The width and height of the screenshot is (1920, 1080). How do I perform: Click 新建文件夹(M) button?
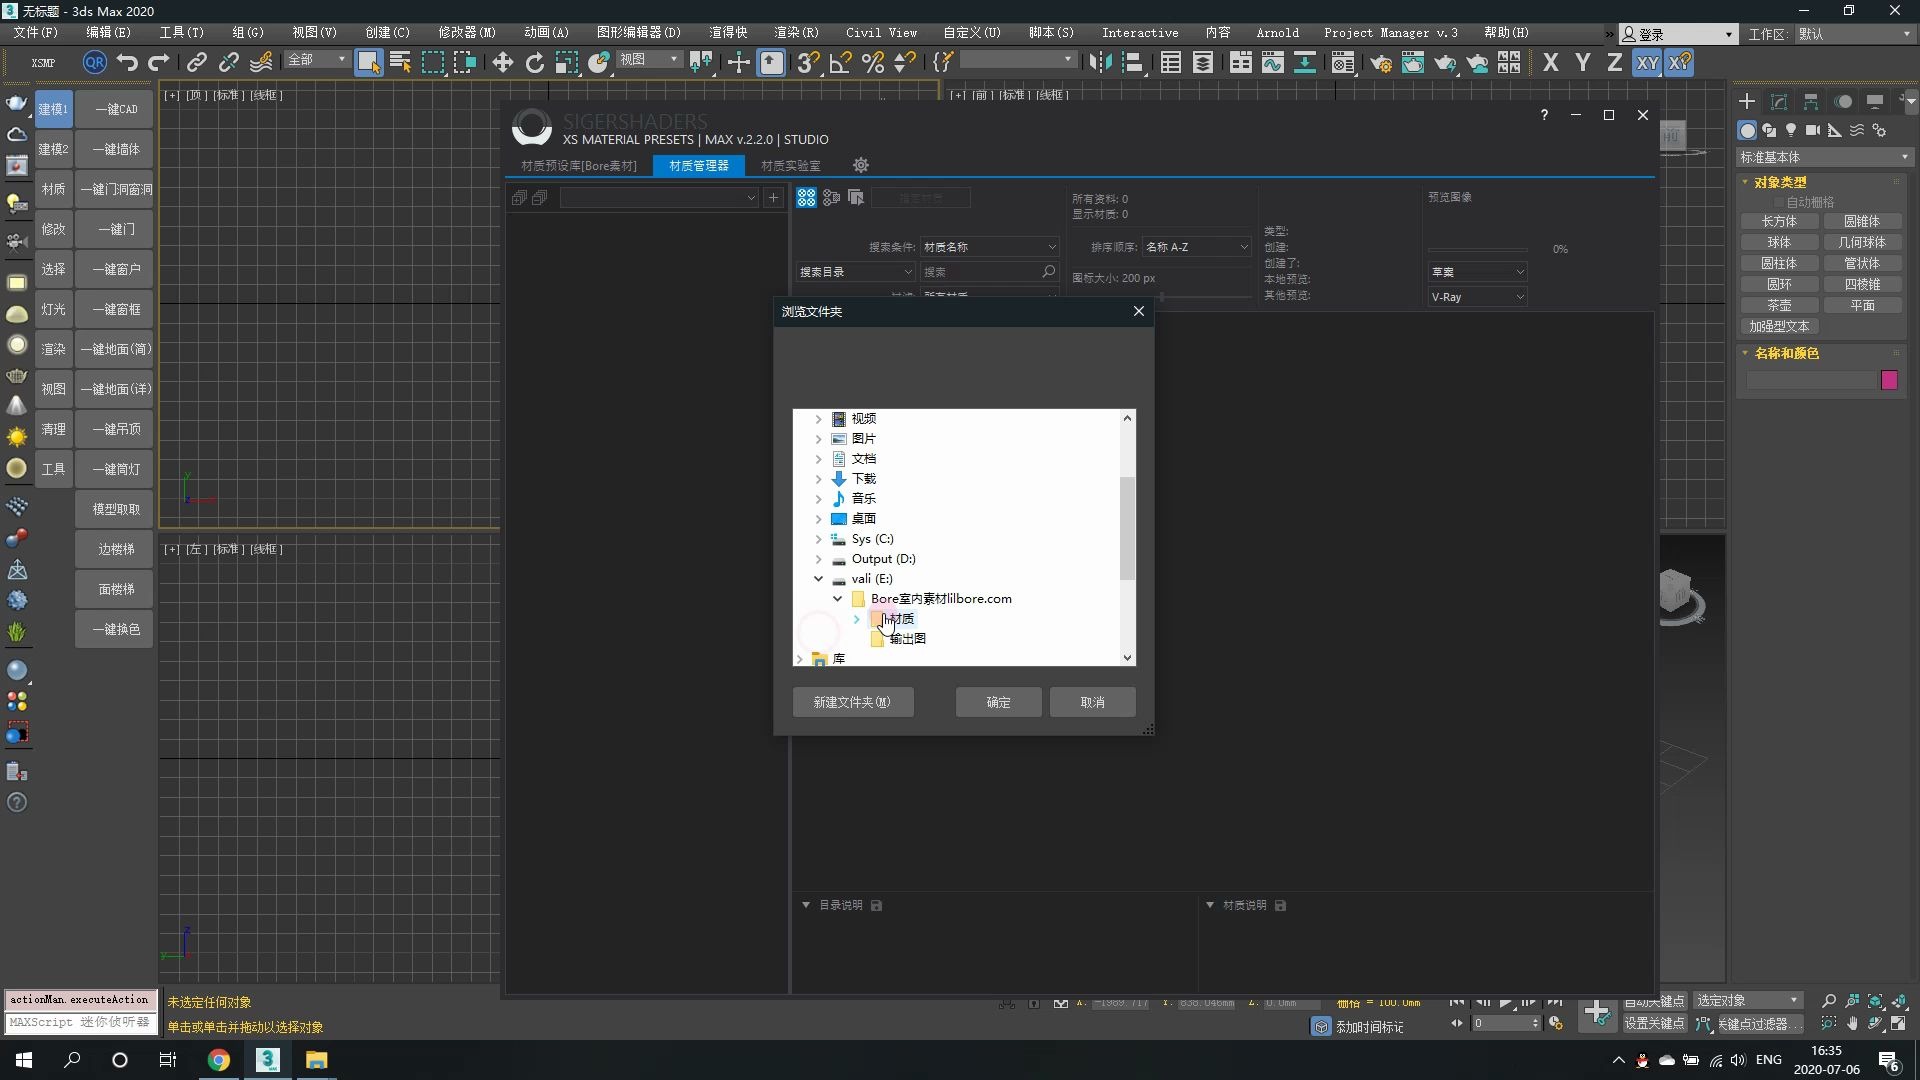pyautogui.click(x=852, y=702)
